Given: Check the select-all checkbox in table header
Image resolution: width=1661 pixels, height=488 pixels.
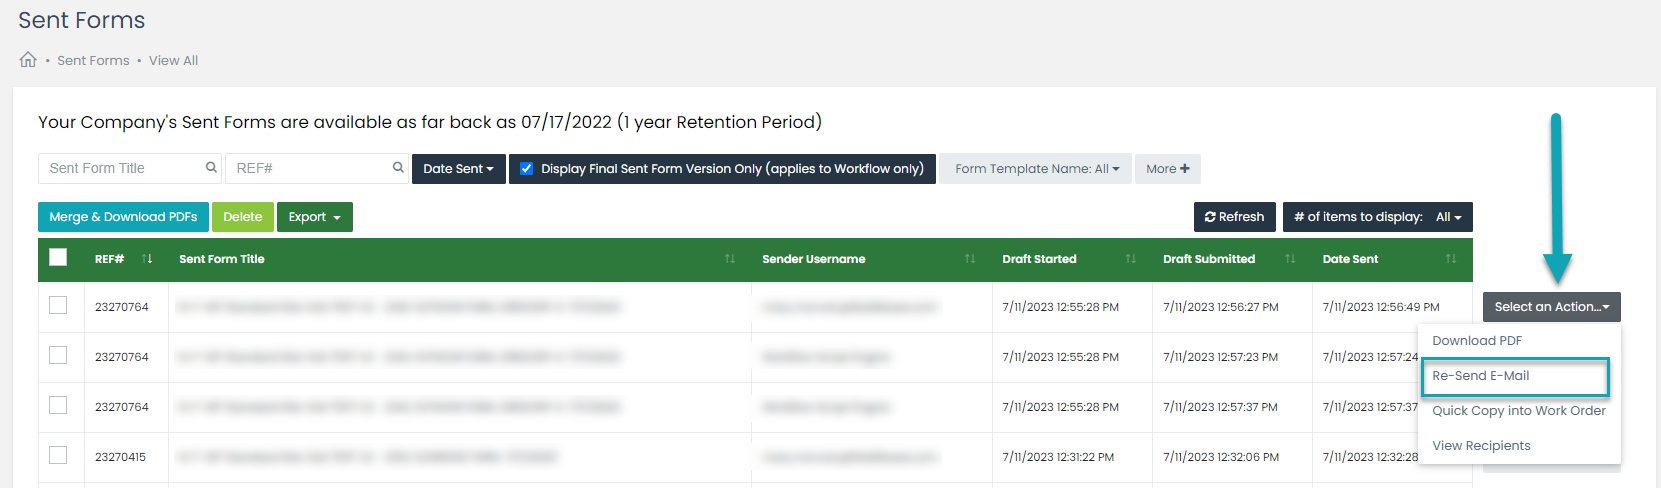Looking at the screenshot, I should pos(58,257).
